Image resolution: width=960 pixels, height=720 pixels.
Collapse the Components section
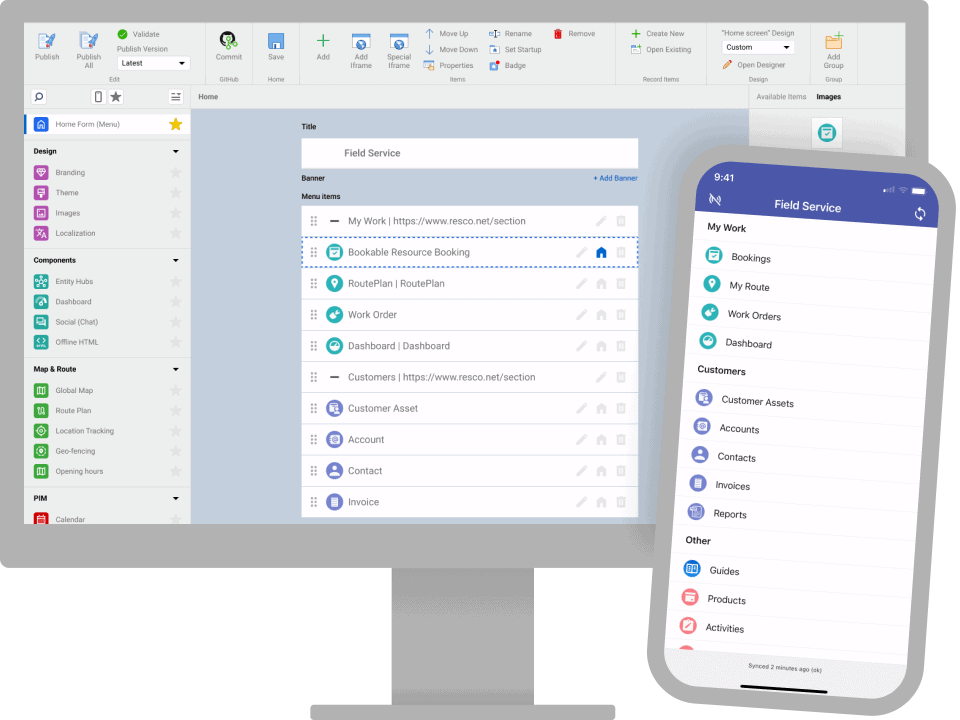coord(176,260)
